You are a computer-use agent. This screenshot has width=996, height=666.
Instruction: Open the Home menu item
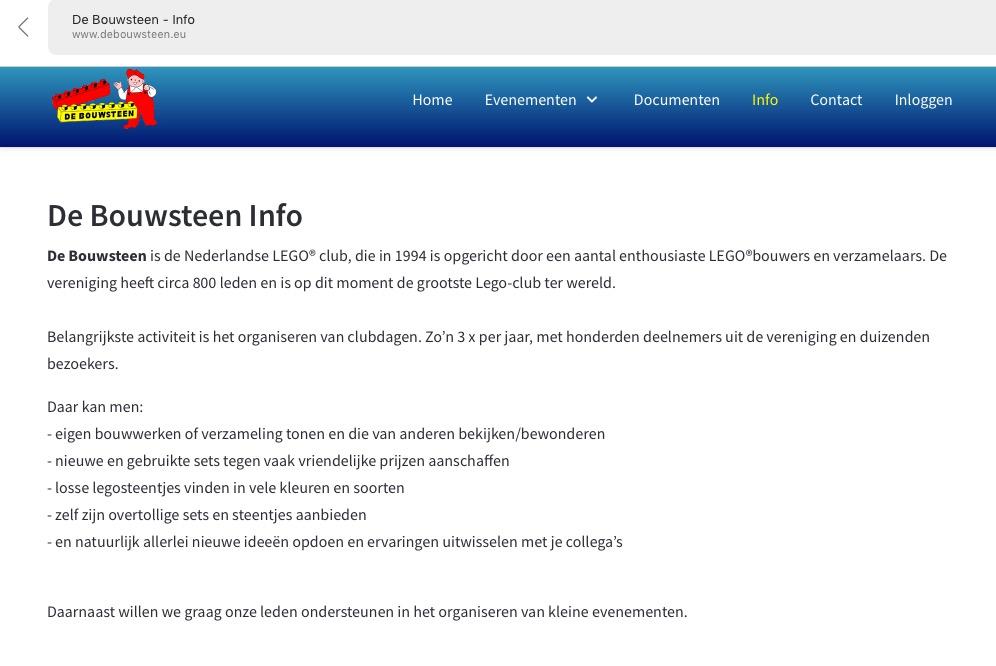[x=432, y=100]
